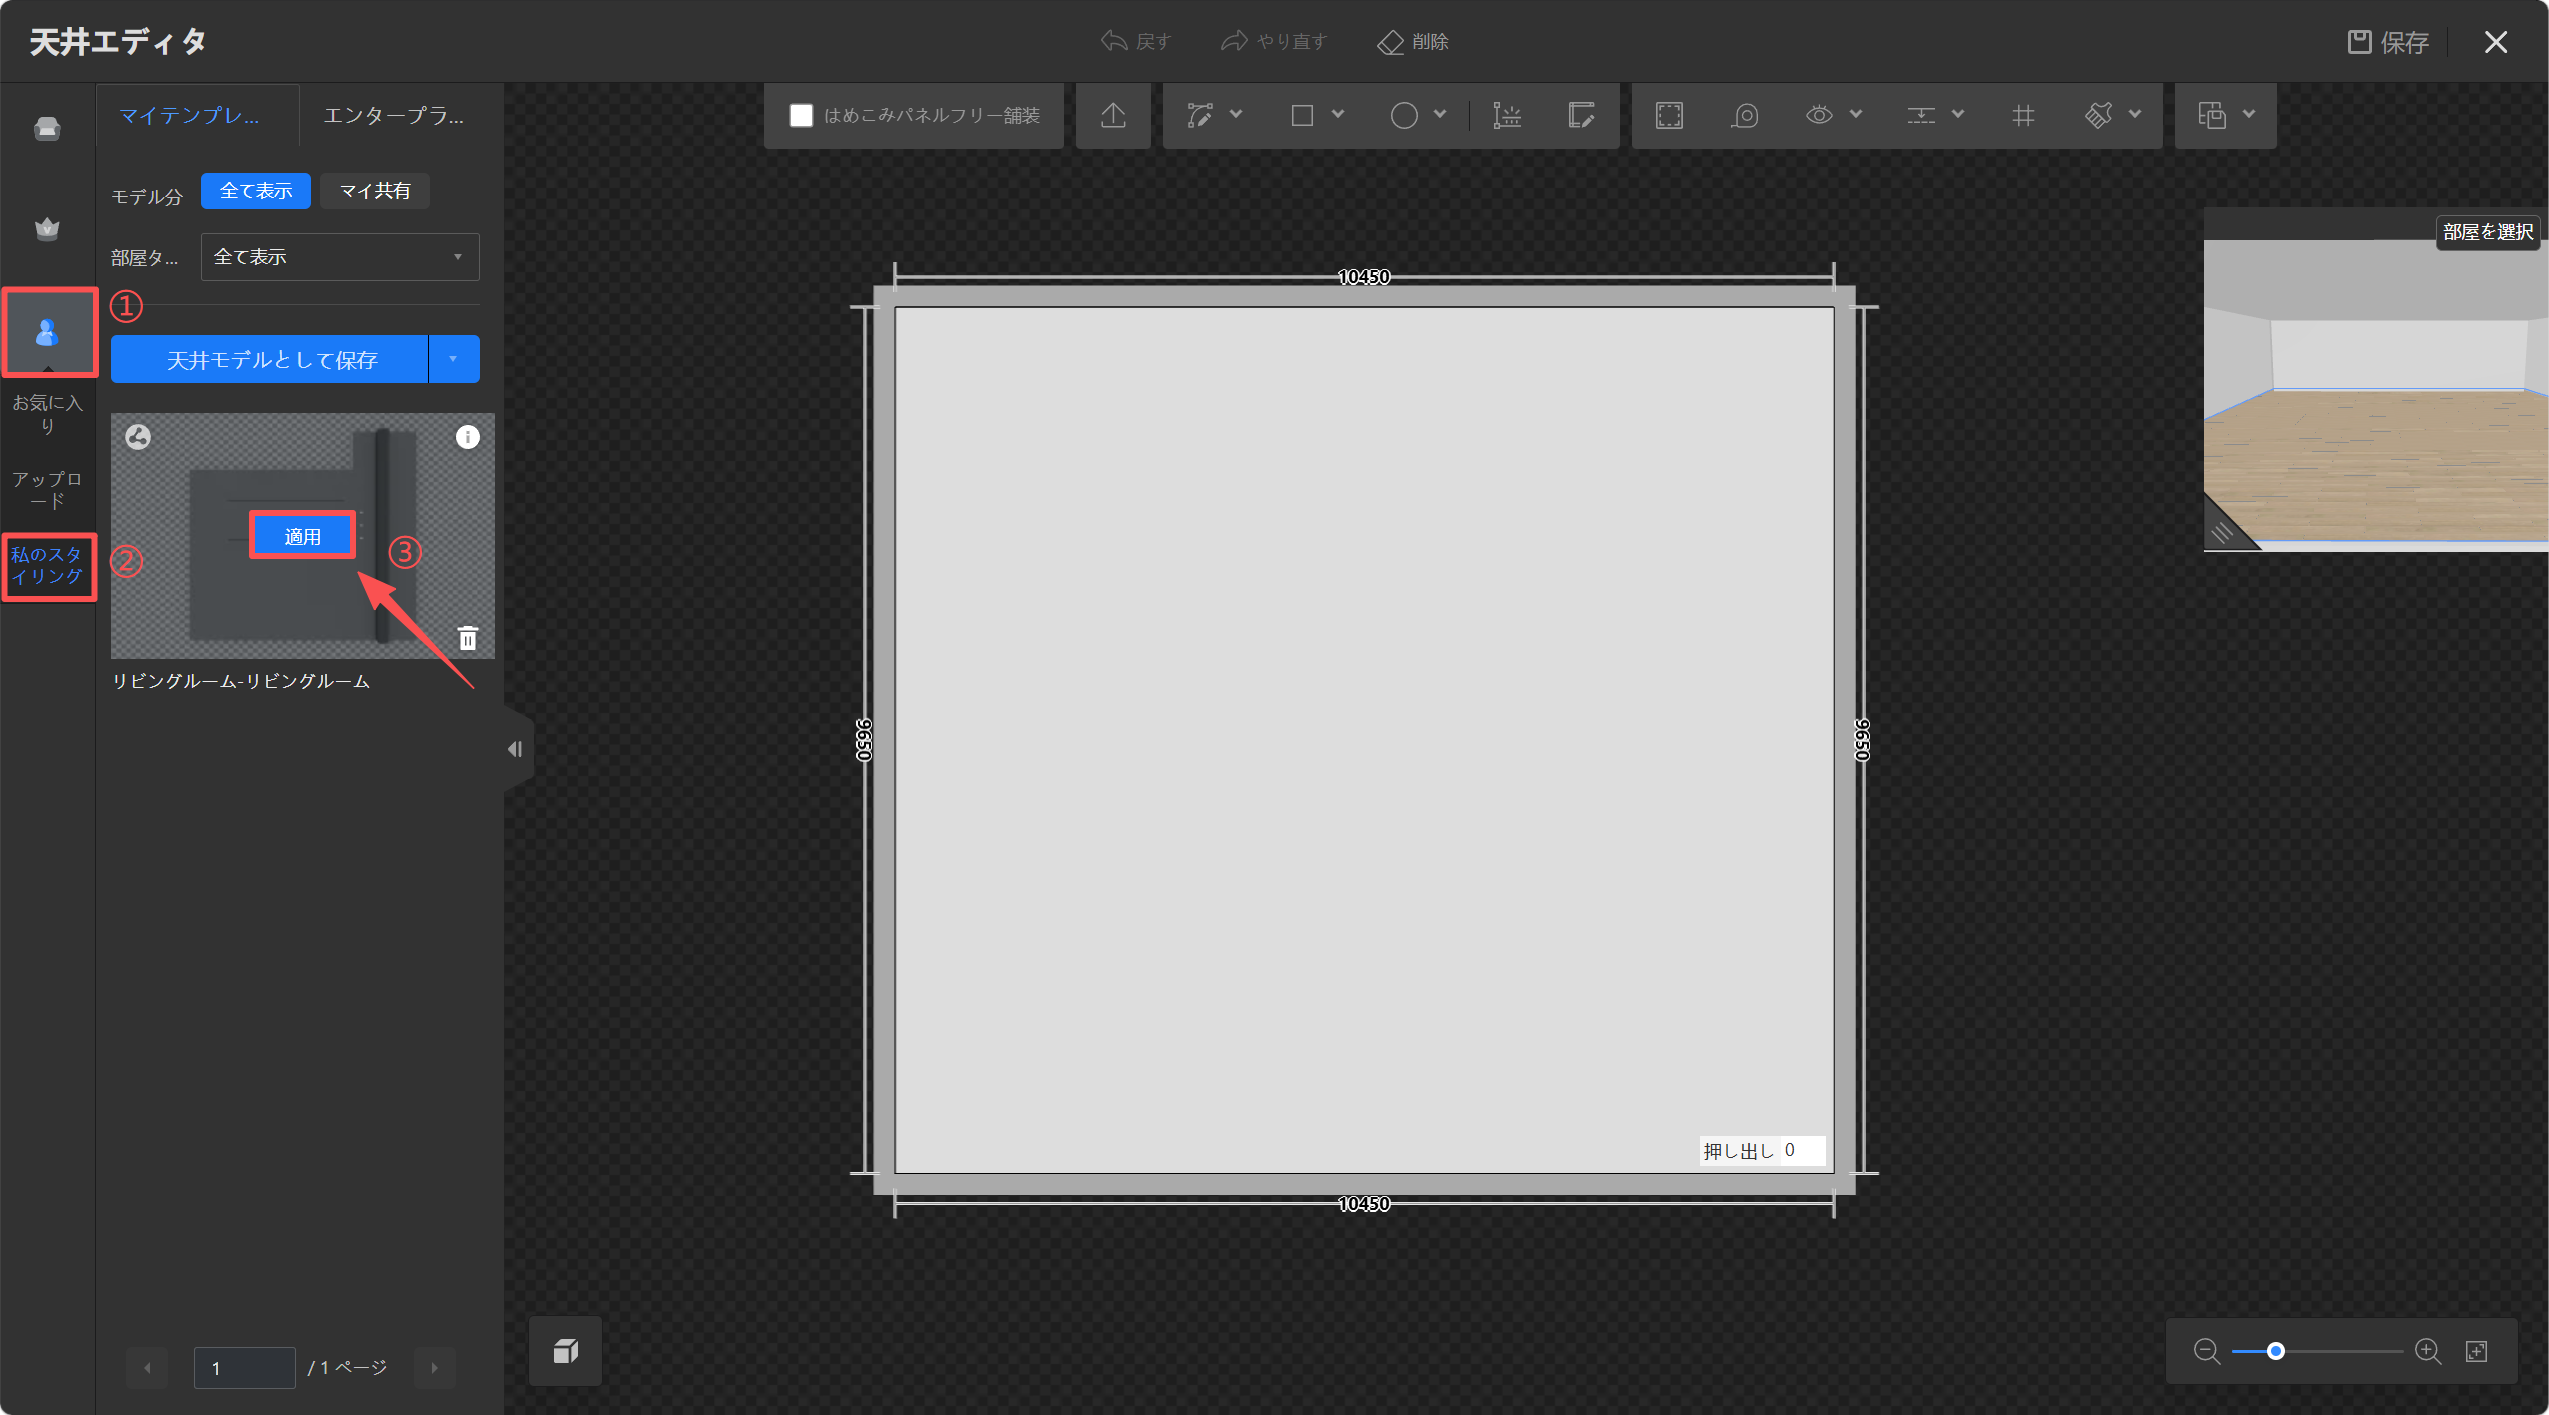Click the やり直す redo button

tap(1273, 41)
